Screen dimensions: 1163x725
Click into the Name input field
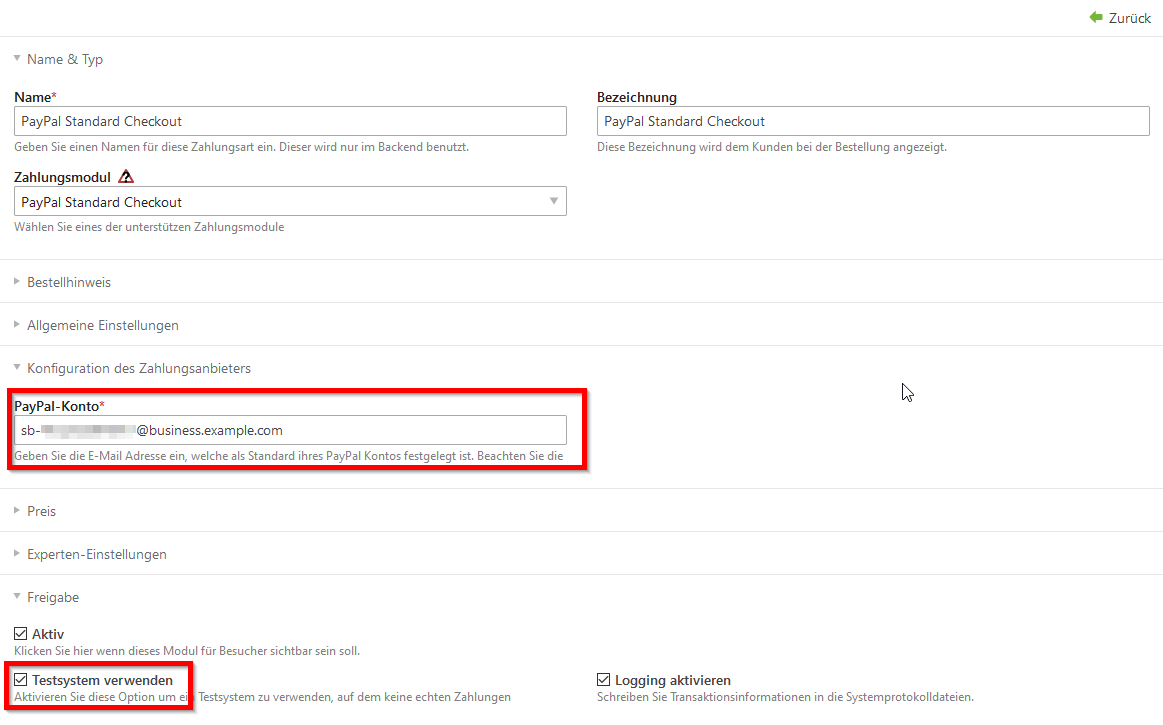(x=290, y=121)
